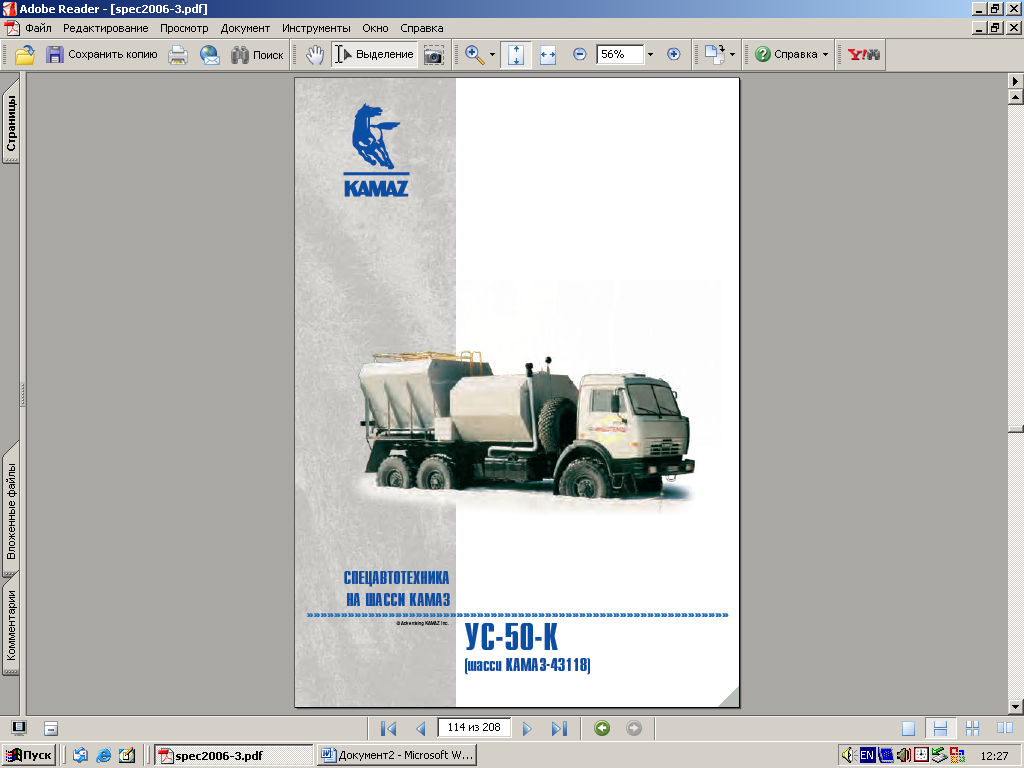Open the Редактирование menu
The image size is (1024, 768).
106,28
